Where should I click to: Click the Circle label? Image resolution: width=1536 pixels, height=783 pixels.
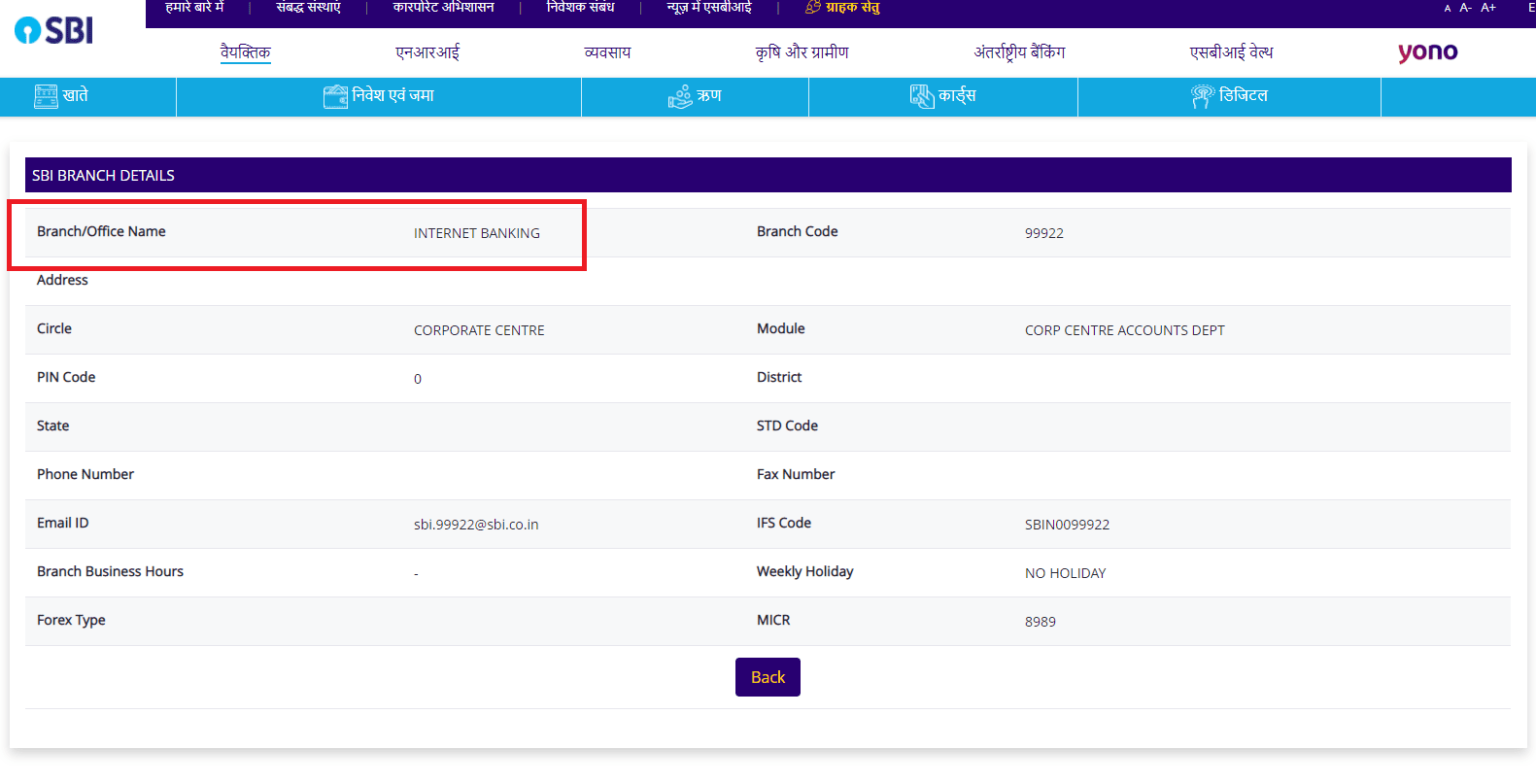click(54, 328)
